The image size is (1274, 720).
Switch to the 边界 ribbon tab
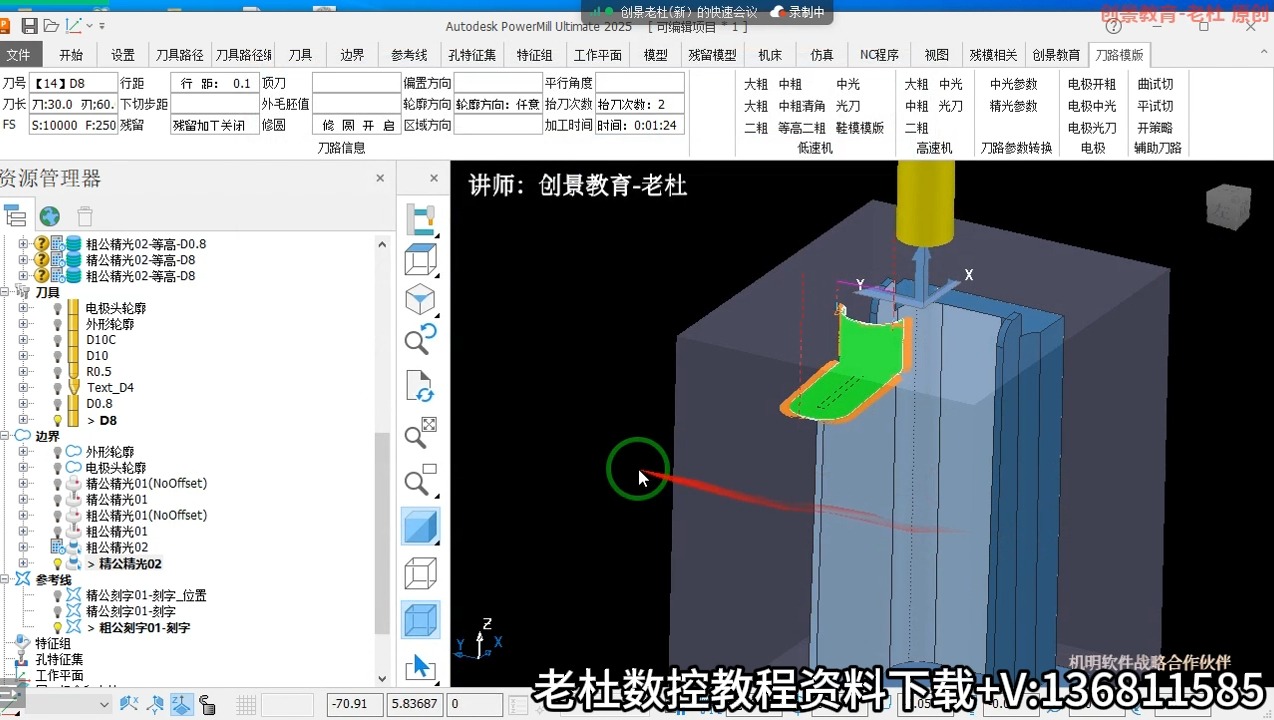click(352, 55)
